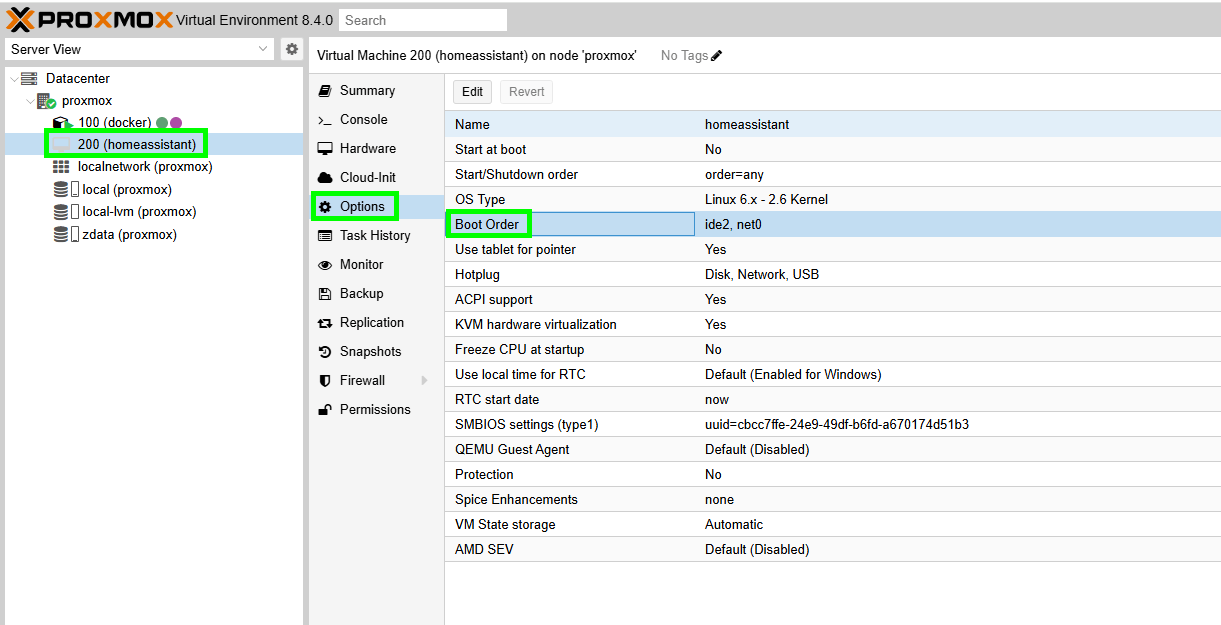The image size is (1221, 625).
Task: Go to the Hardware section
Action: click(367, 148)
